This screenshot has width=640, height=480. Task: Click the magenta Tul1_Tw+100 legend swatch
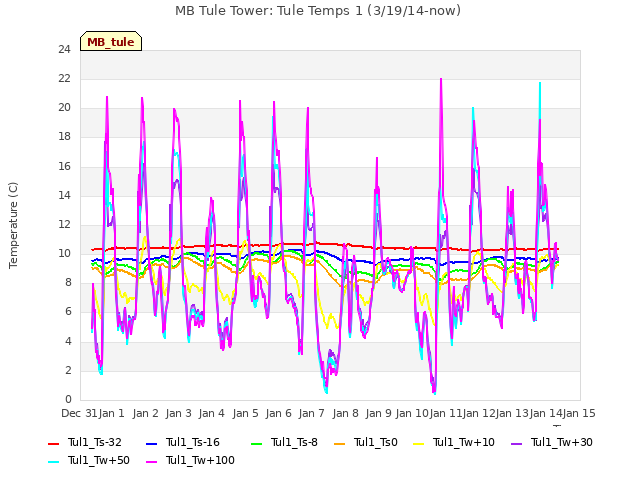[151, 461]
